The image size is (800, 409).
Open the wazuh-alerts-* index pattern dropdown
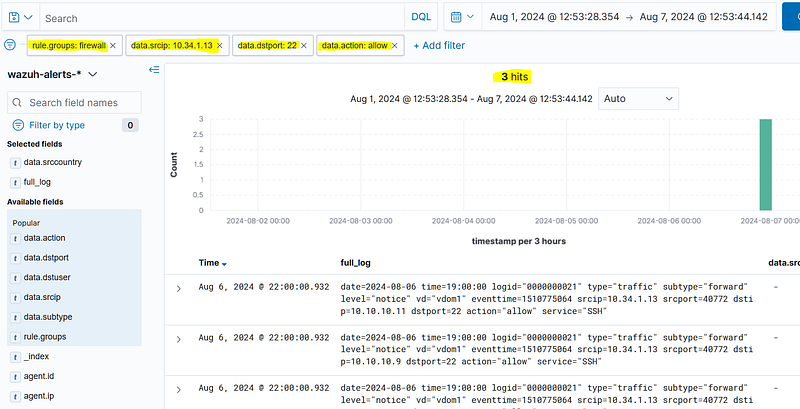coord(52,74)
